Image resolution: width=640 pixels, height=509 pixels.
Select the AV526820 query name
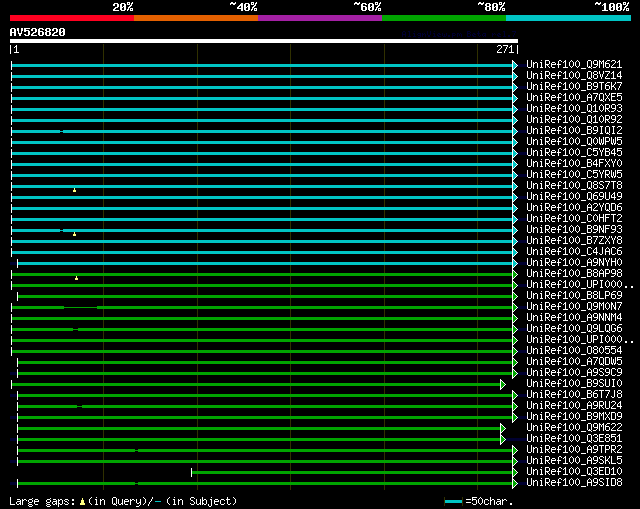[38, 32]
